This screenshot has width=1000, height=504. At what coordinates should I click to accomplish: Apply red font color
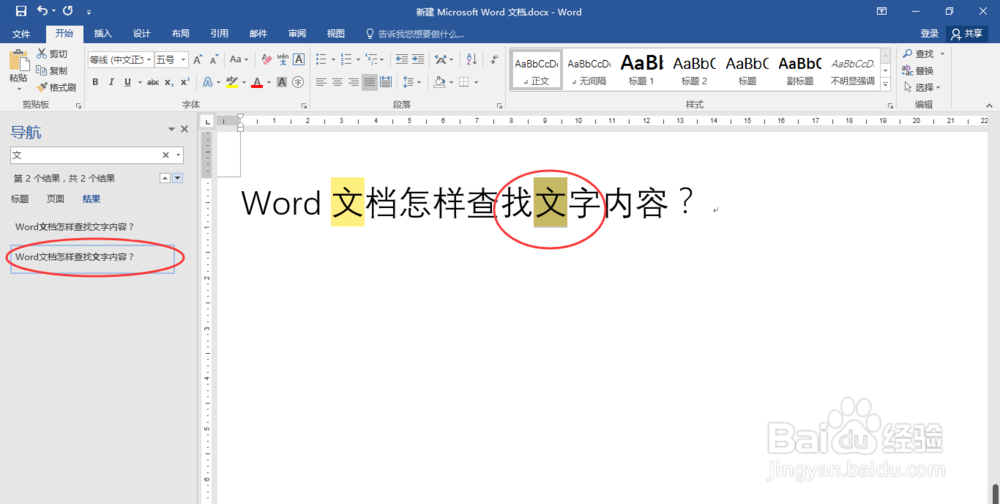click(257, 82)
